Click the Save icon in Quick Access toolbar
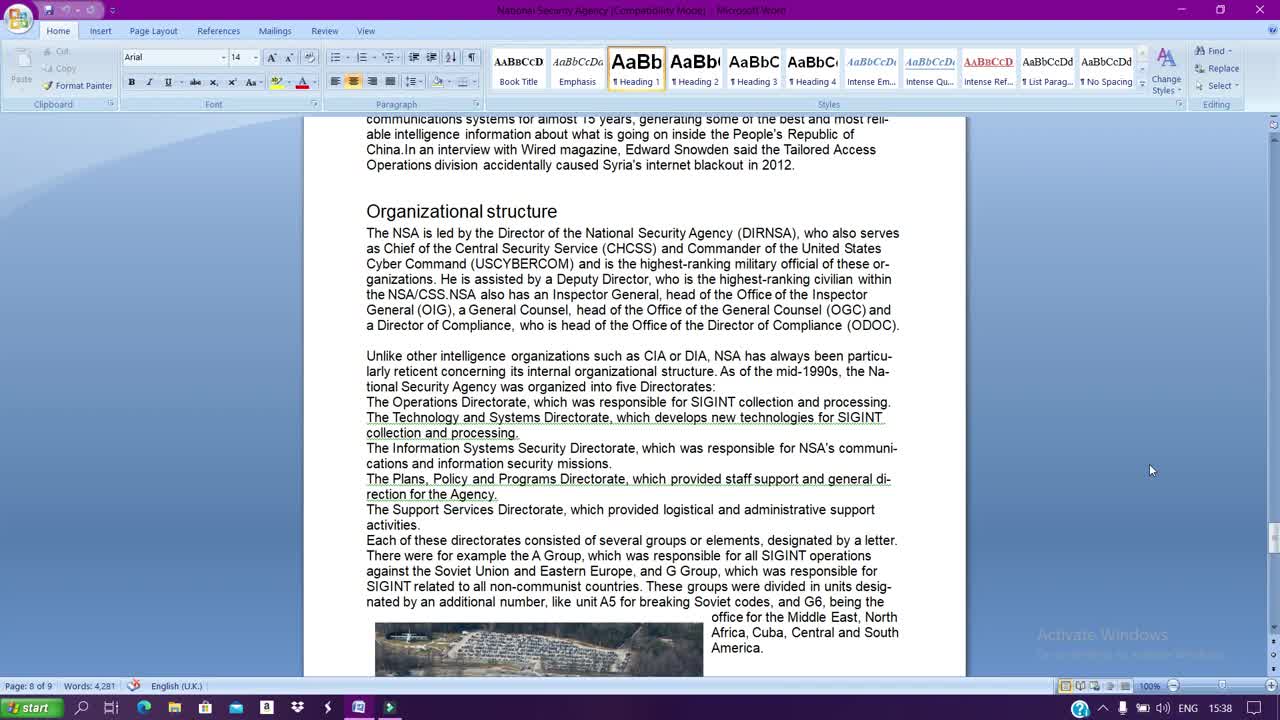 47,10
